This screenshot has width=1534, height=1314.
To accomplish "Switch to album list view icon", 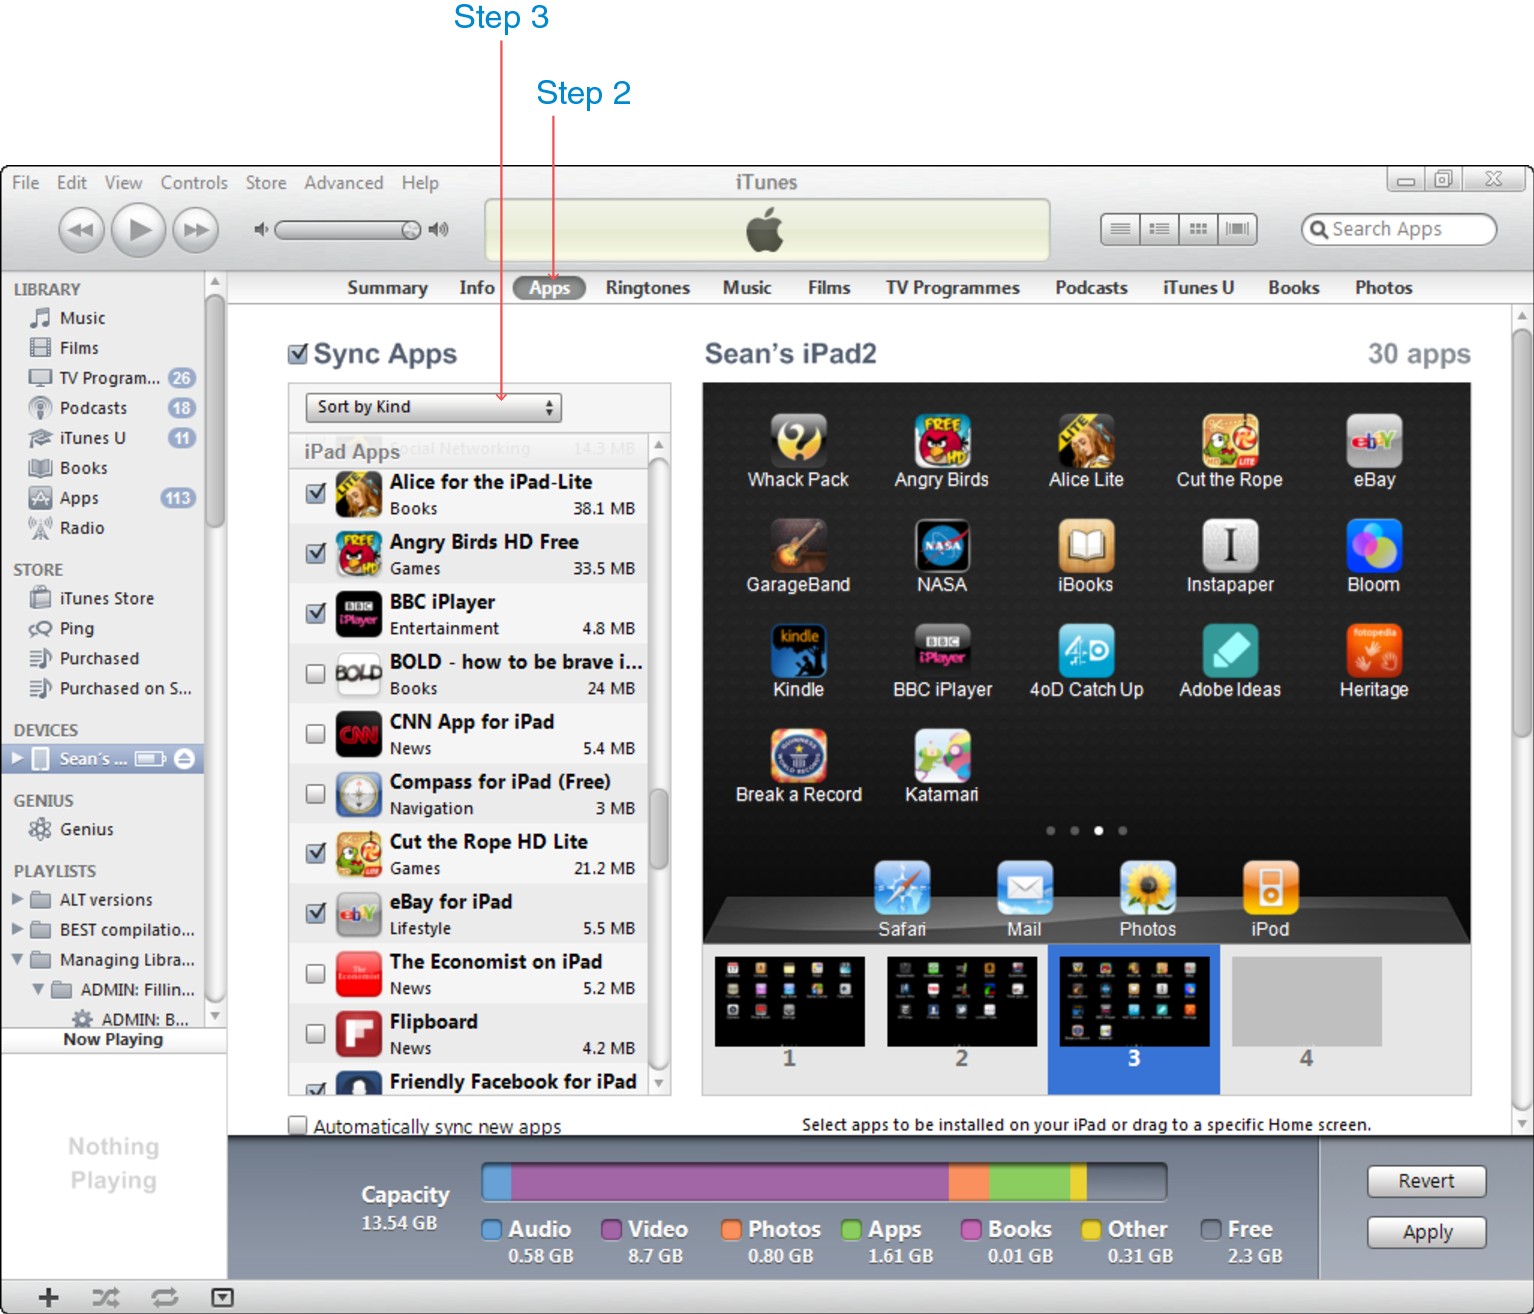I will coord(1159,229).
